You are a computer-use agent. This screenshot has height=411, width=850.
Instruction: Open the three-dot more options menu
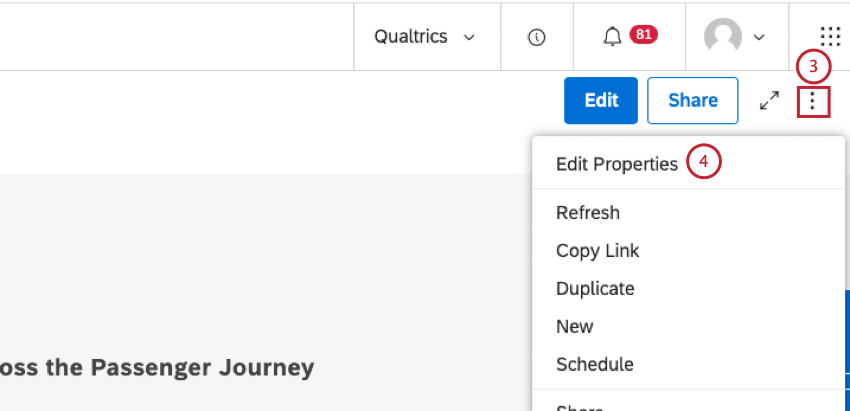[x=814, y=100]
